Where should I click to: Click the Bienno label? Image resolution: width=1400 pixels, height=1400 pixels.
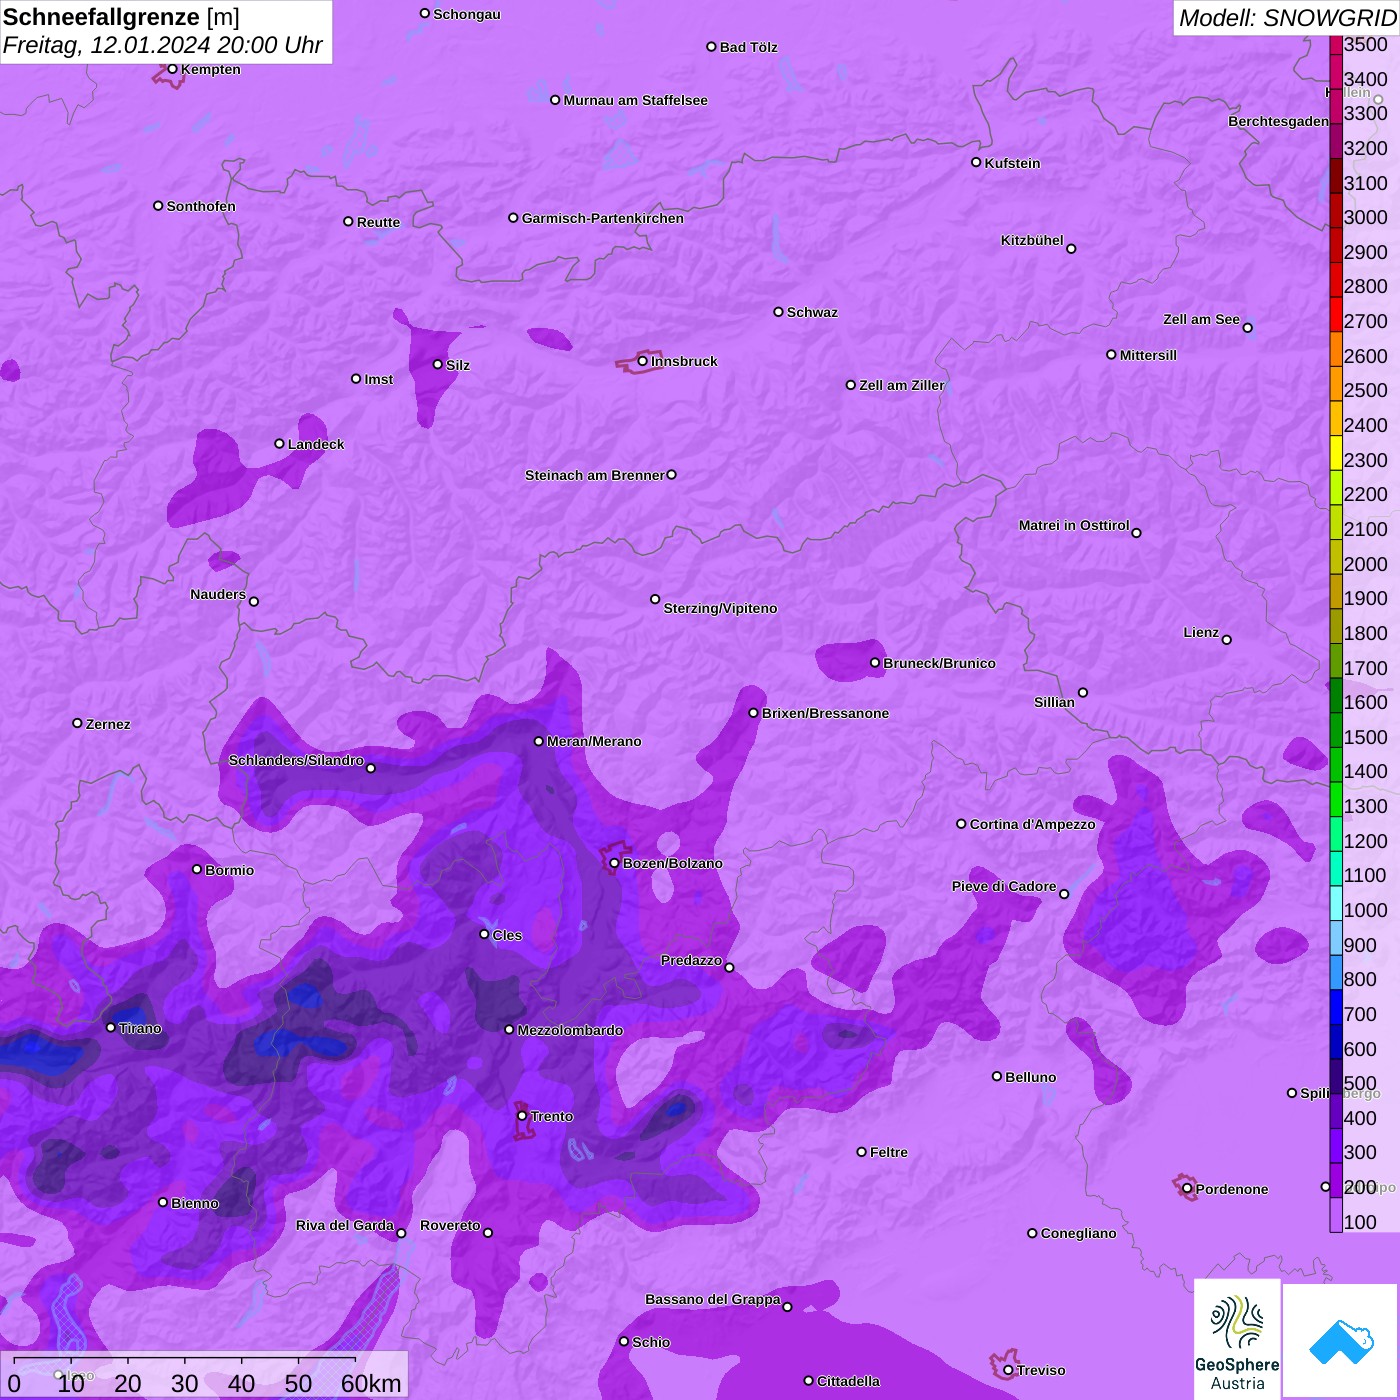[195, 1203]
